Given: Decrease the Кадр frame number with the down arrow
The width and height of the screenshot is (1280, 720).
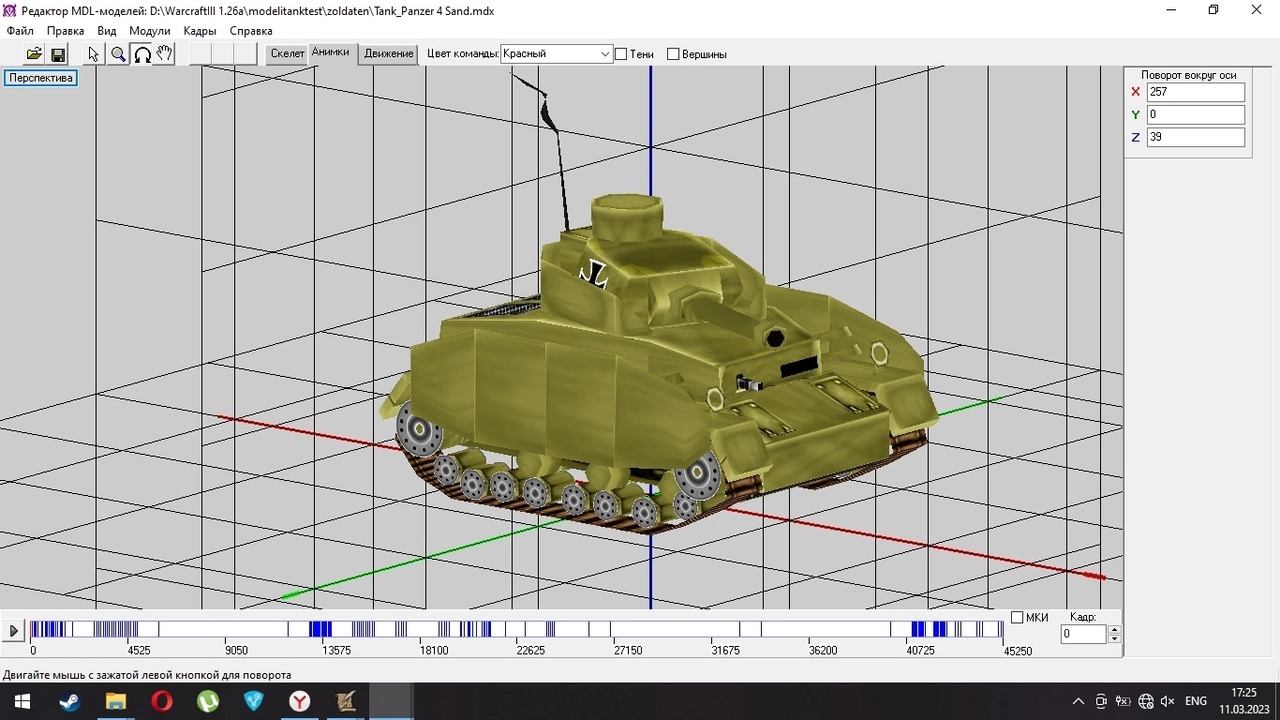Looking at the screenshot, I should 1115,639.
